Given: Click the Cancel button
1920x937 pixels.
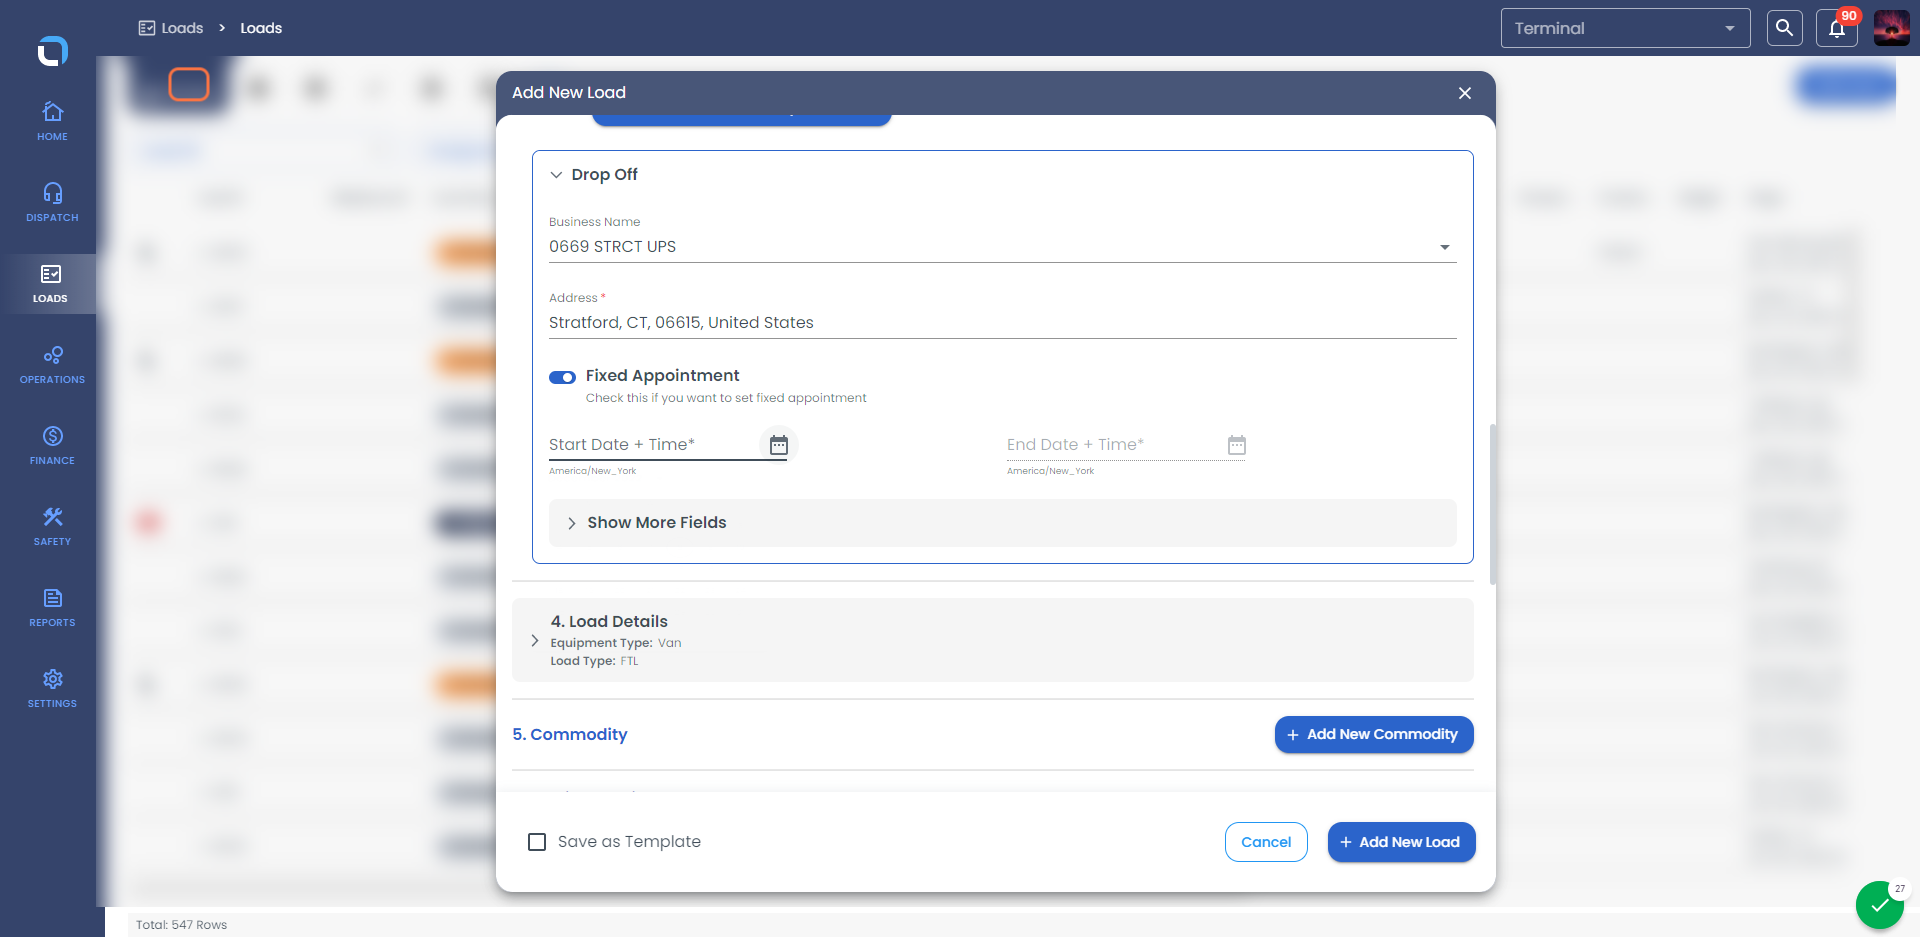Looking at the screenshot, I should pos(1266,842).
